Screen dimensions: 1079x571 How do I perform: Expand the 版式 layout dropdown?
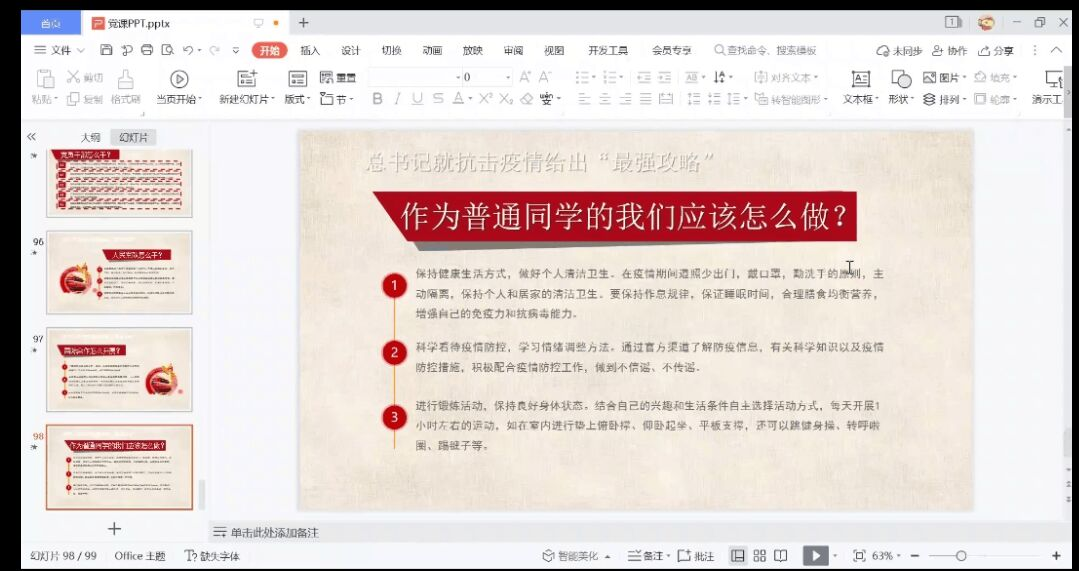297,99
